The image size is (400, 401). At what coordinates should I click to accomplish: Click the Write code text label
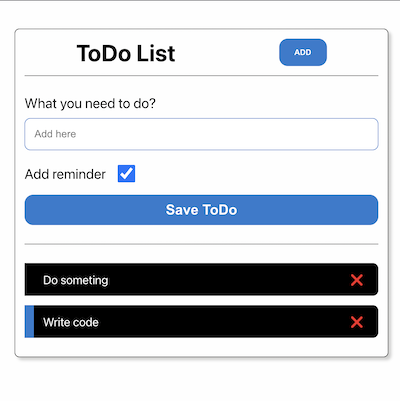pyautogui.click(x=71, y=322)
